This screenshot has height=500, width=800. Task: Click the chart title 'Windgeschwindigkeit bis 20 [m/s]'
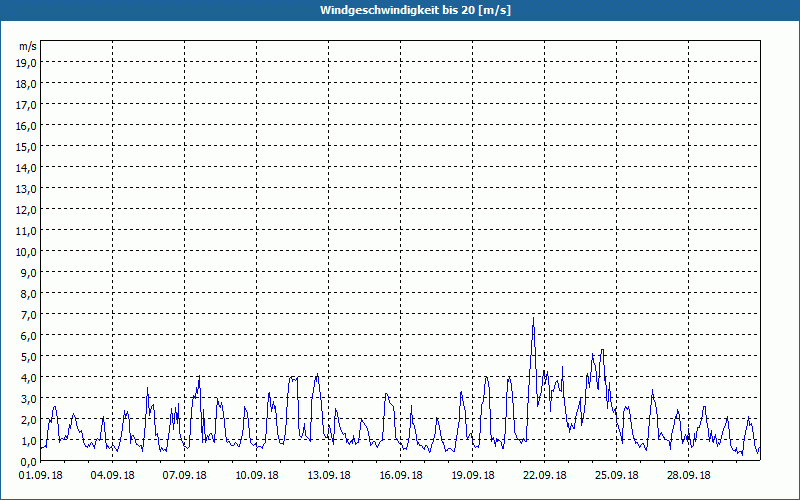click(x=415, y=10)
